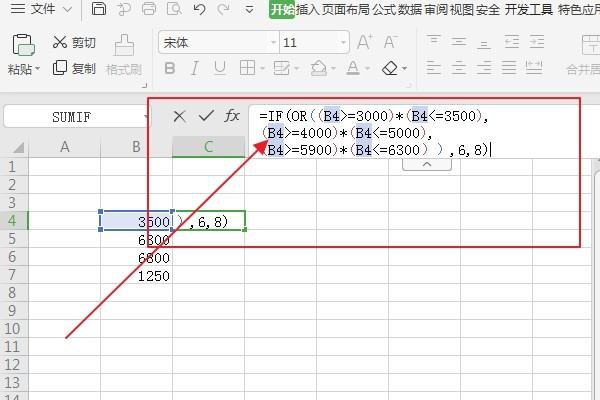Align text right
Viewport: 600px width, 400px height.
pyautogui.click(x=484, y=68)
